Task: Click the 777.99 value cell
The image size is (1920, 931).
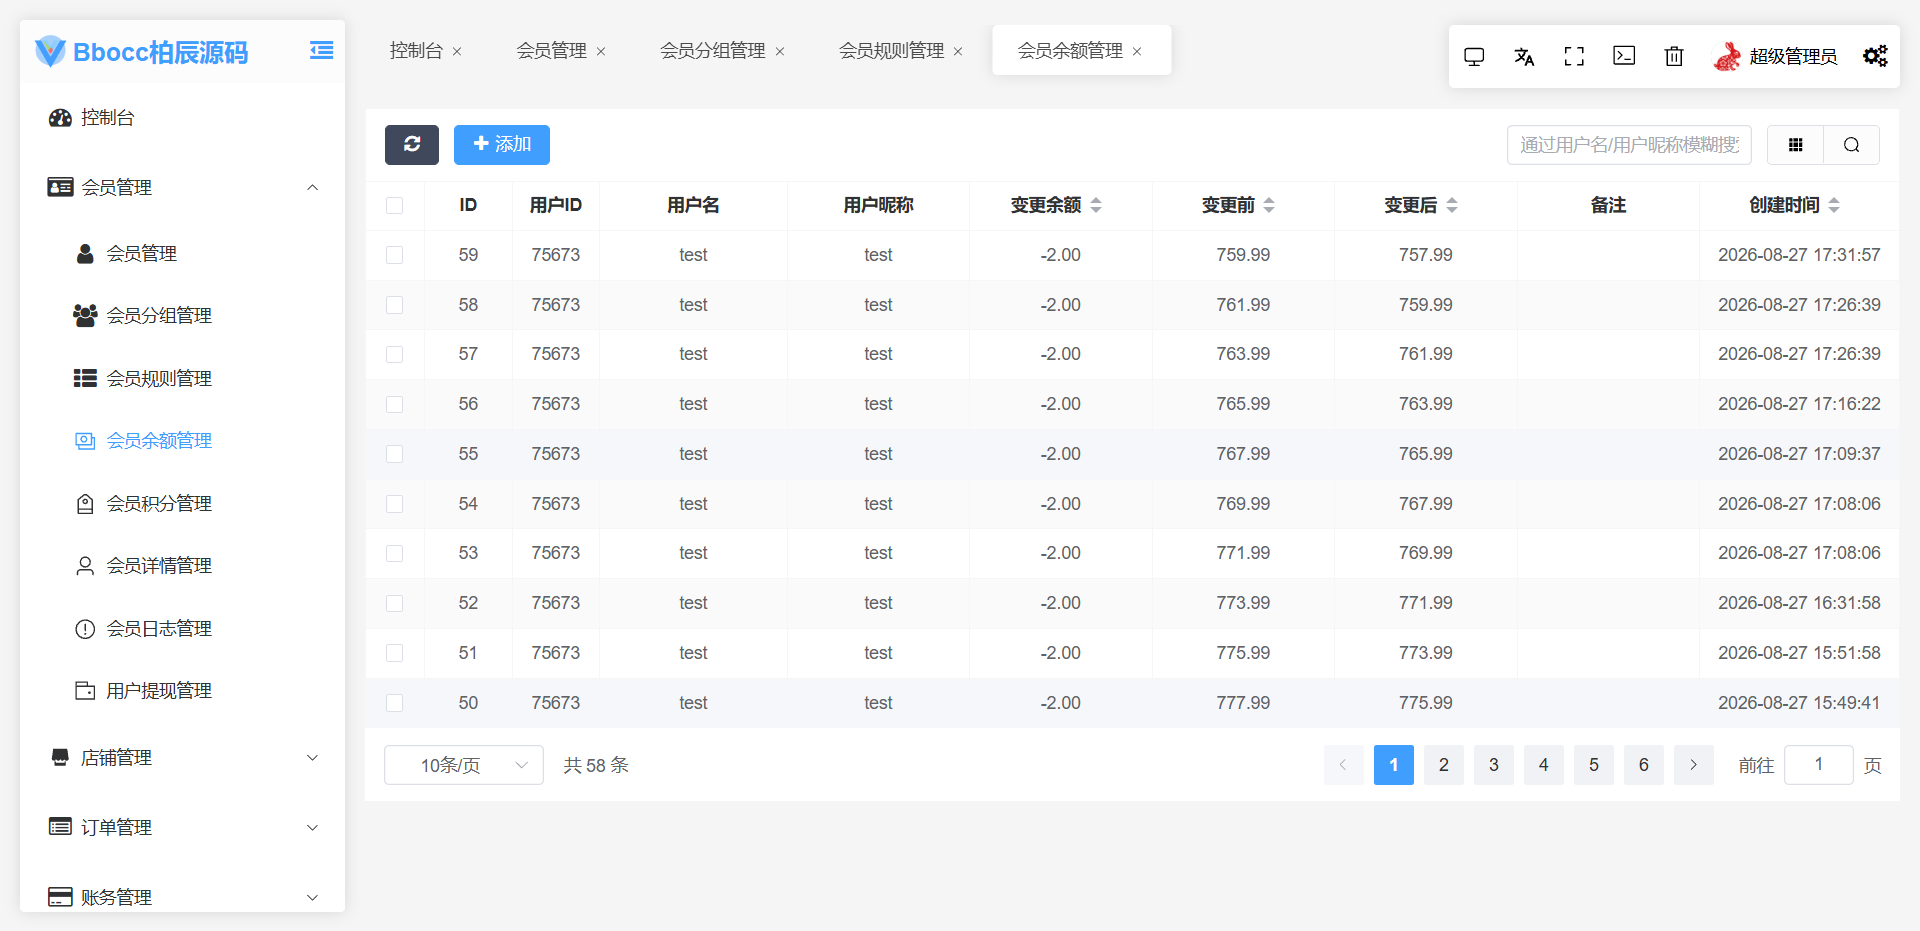Action: [1243, 703]
